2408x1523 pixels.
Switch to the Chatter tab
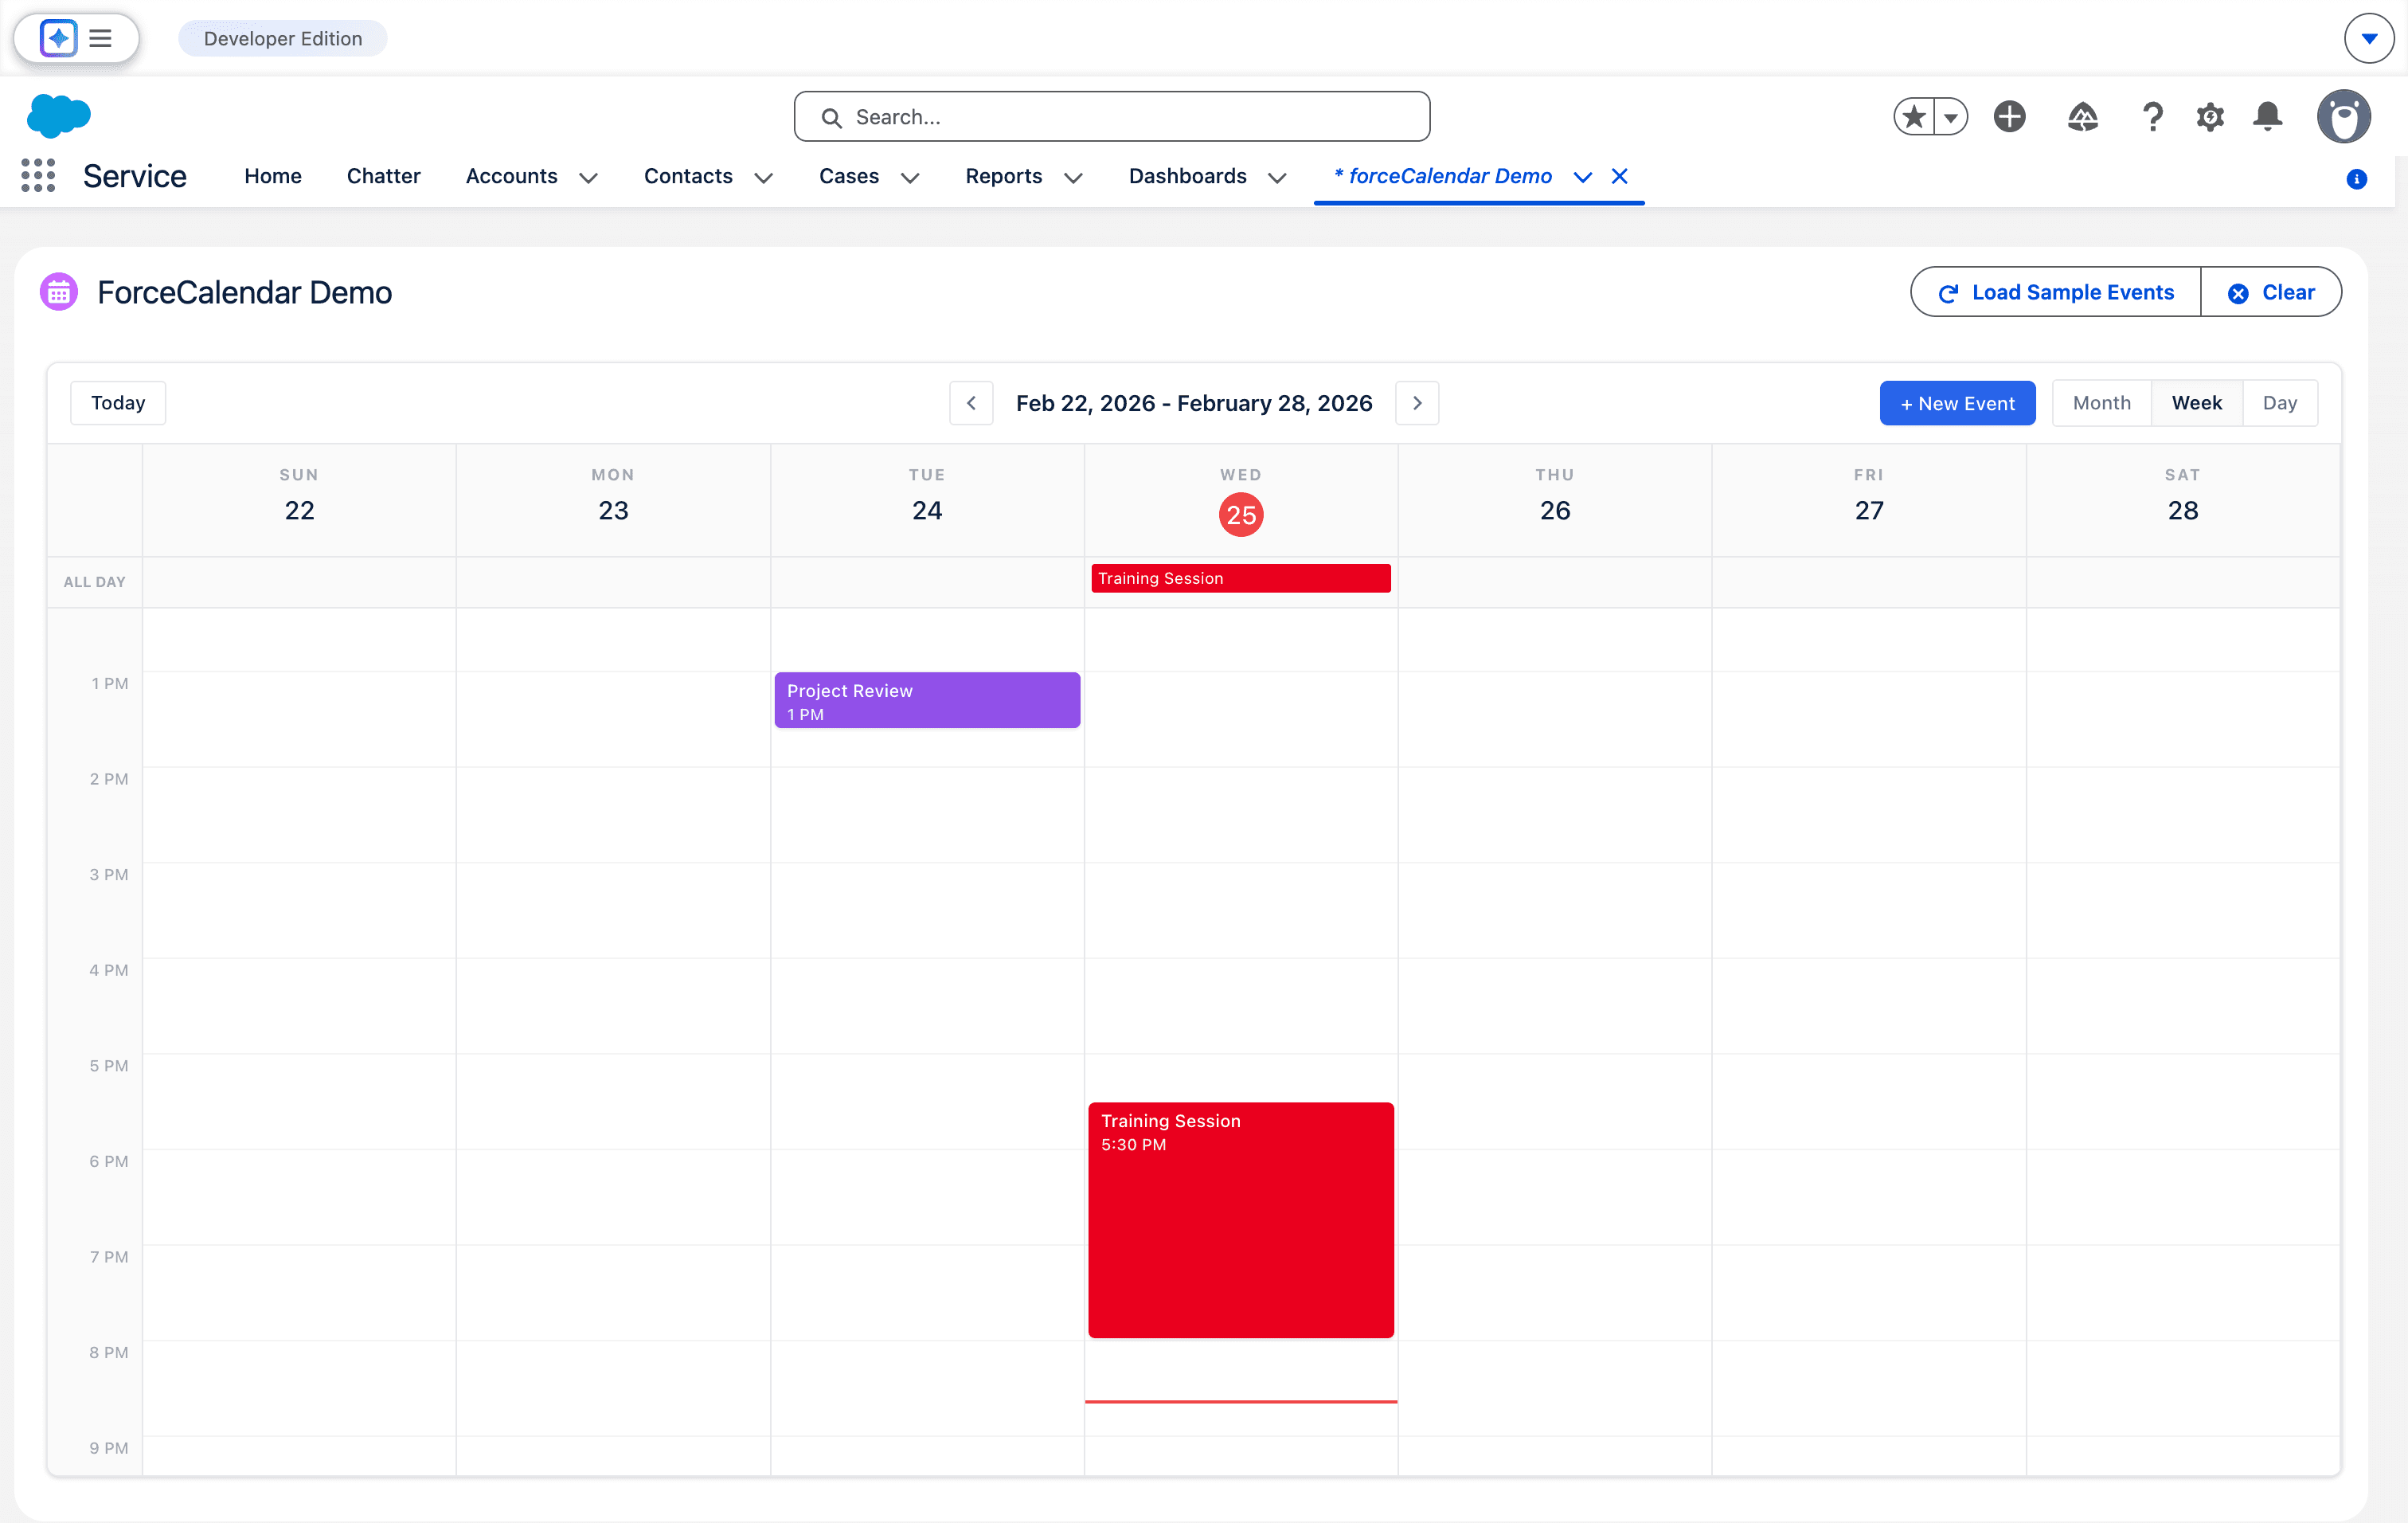[x=383, y=176]
